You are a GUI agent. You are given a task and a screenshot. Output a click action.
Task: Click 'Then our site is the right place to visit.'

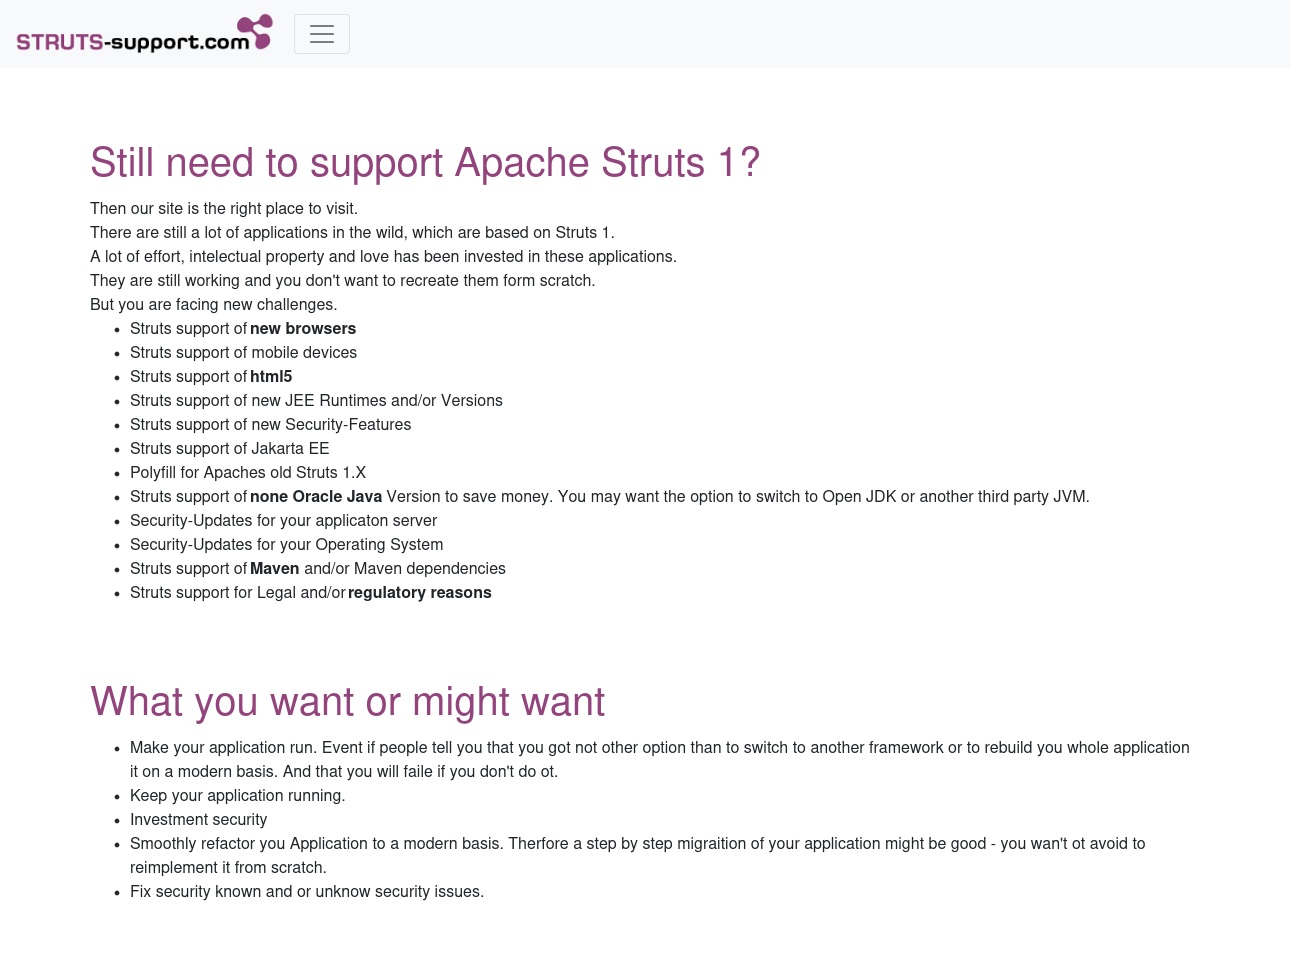pyautogui.click(x=224, y=208)
